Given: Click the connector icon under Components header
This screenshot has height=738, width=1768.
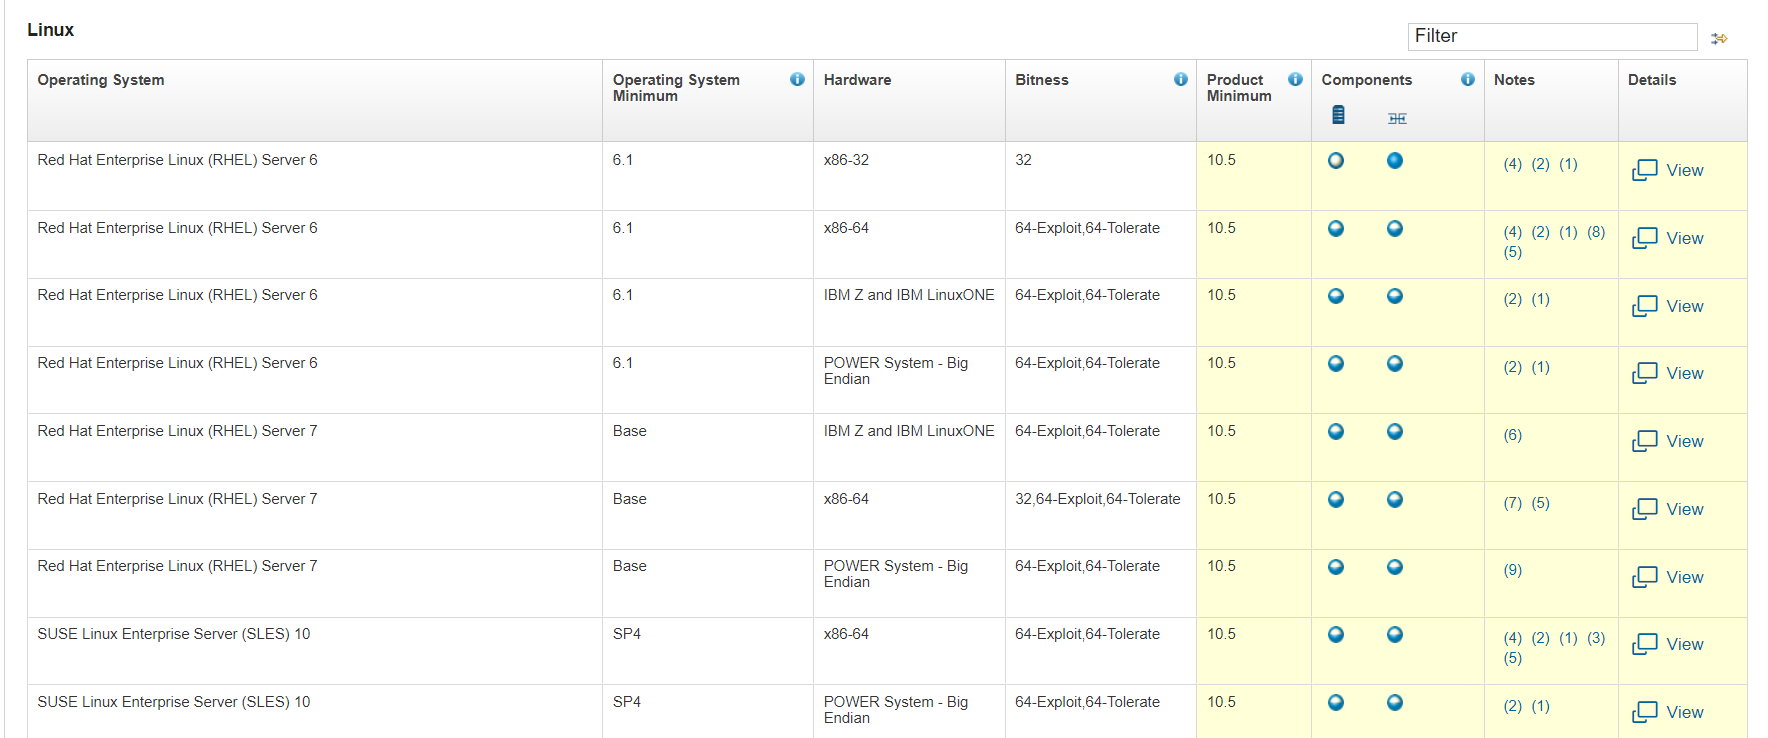Looking at the screenshot, I should (1397, 118).
